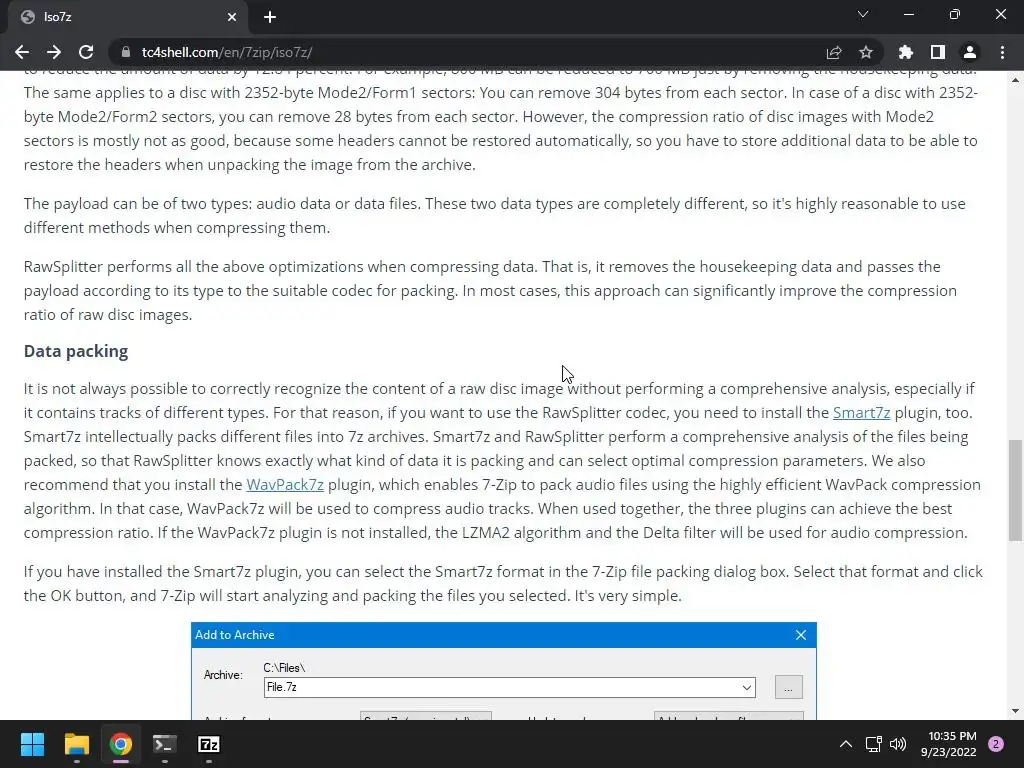
Task: Open a new browser tab
Action: (270, 17)
